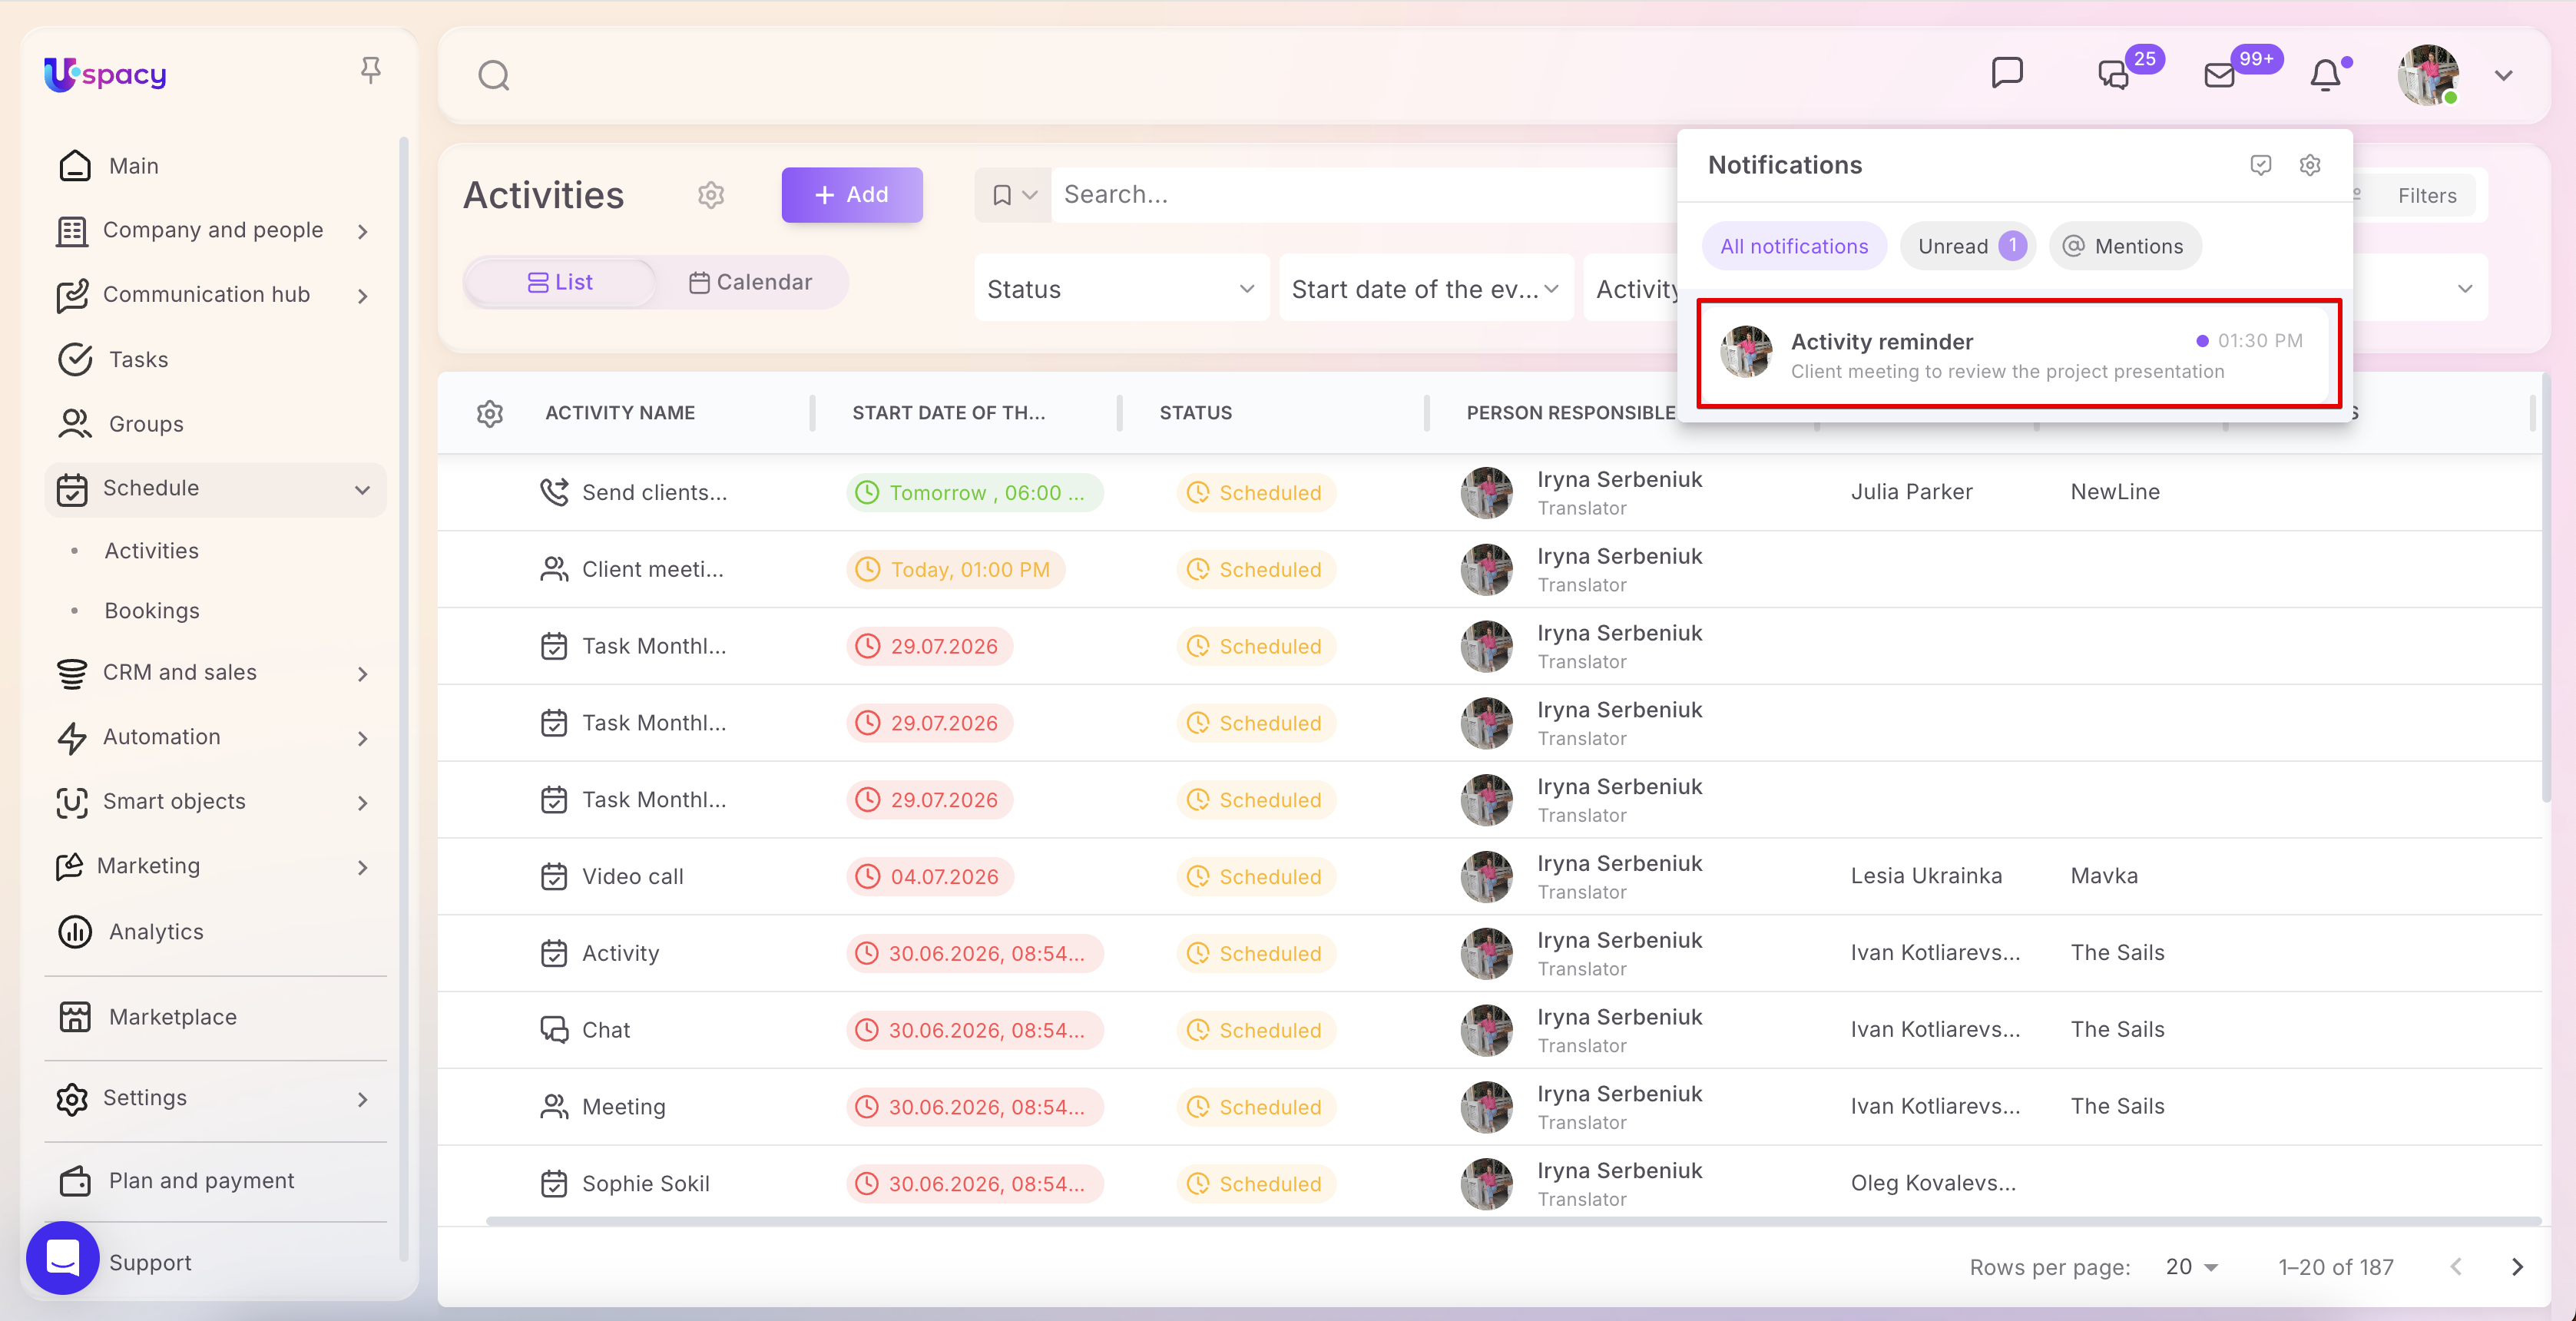Open messages icon with 25 badge

tap(2114, 75)
